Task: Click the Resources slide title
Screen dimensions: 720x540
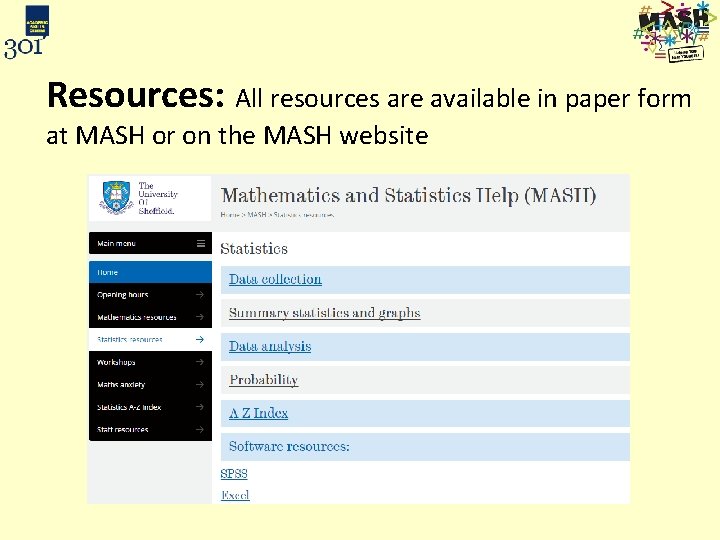Action: click(x=135, y=96)
